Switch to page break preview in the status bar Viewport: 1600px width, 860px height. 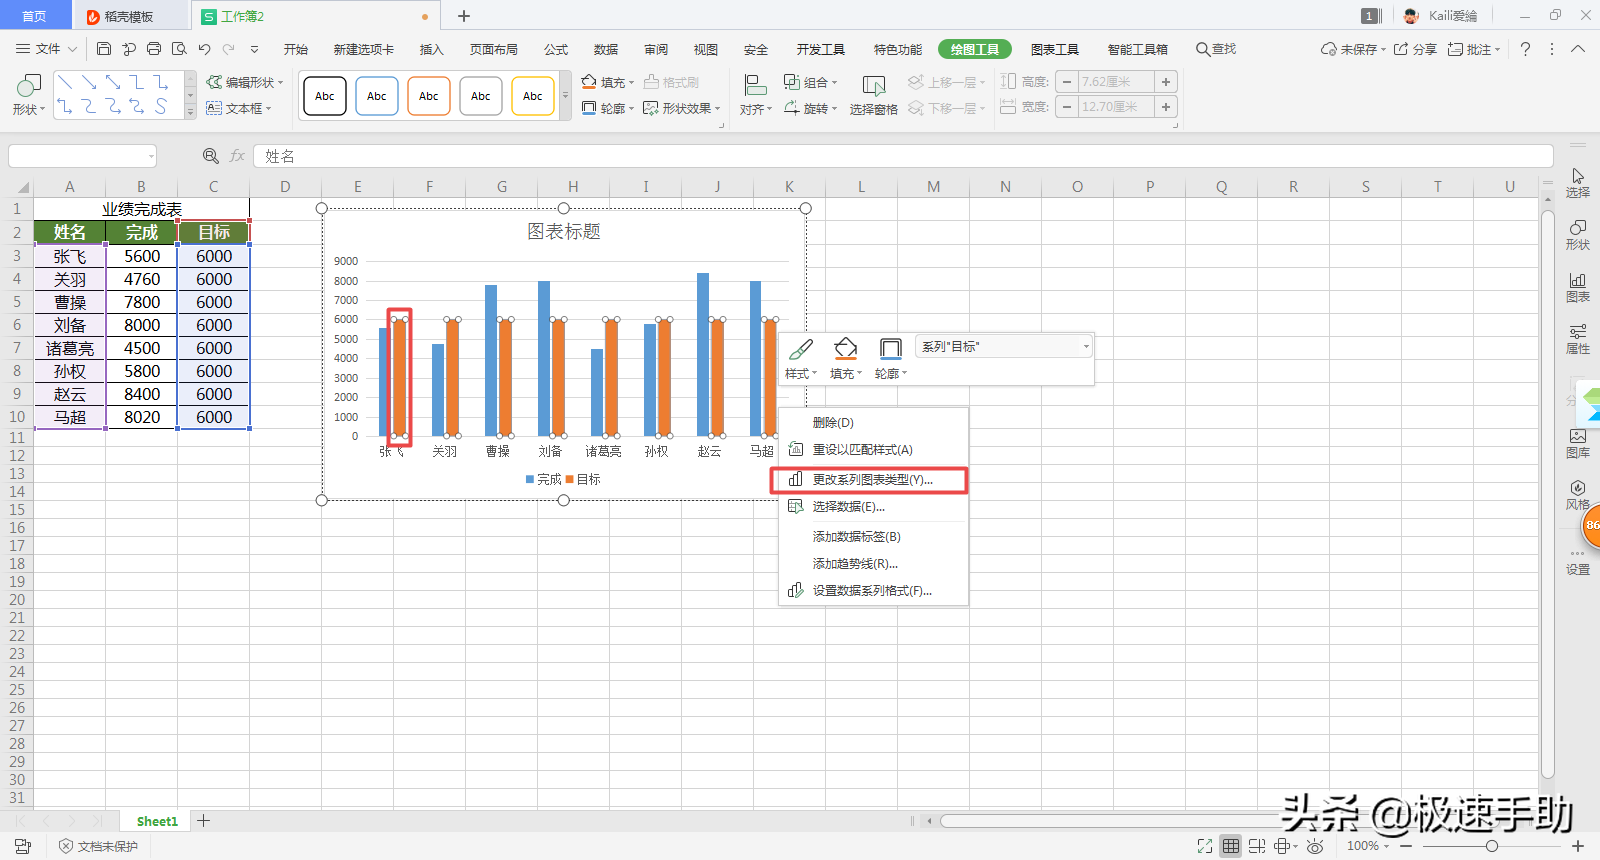pyautogui.click(x=1257, y=846)
